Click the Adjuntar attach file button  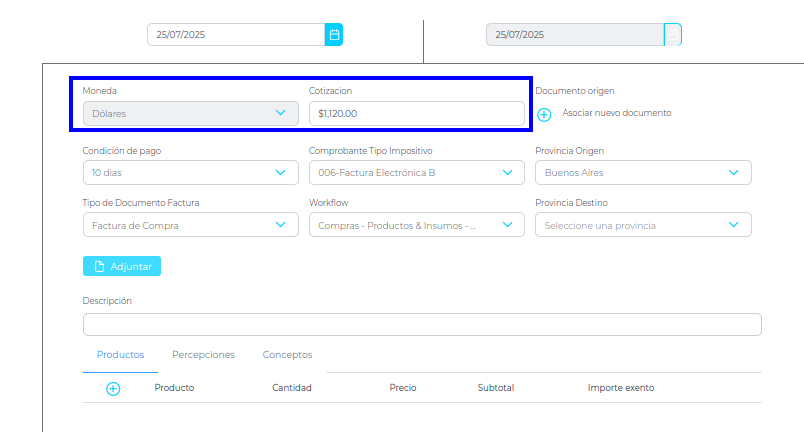pyautogui.click(x=122, y=266)
